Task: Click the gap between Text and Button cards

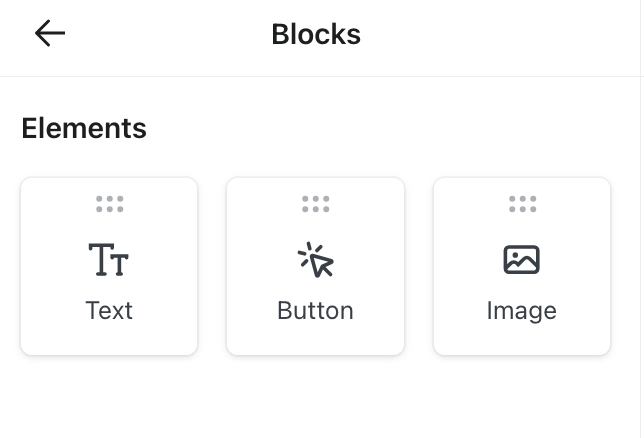Action: point(212,266)
